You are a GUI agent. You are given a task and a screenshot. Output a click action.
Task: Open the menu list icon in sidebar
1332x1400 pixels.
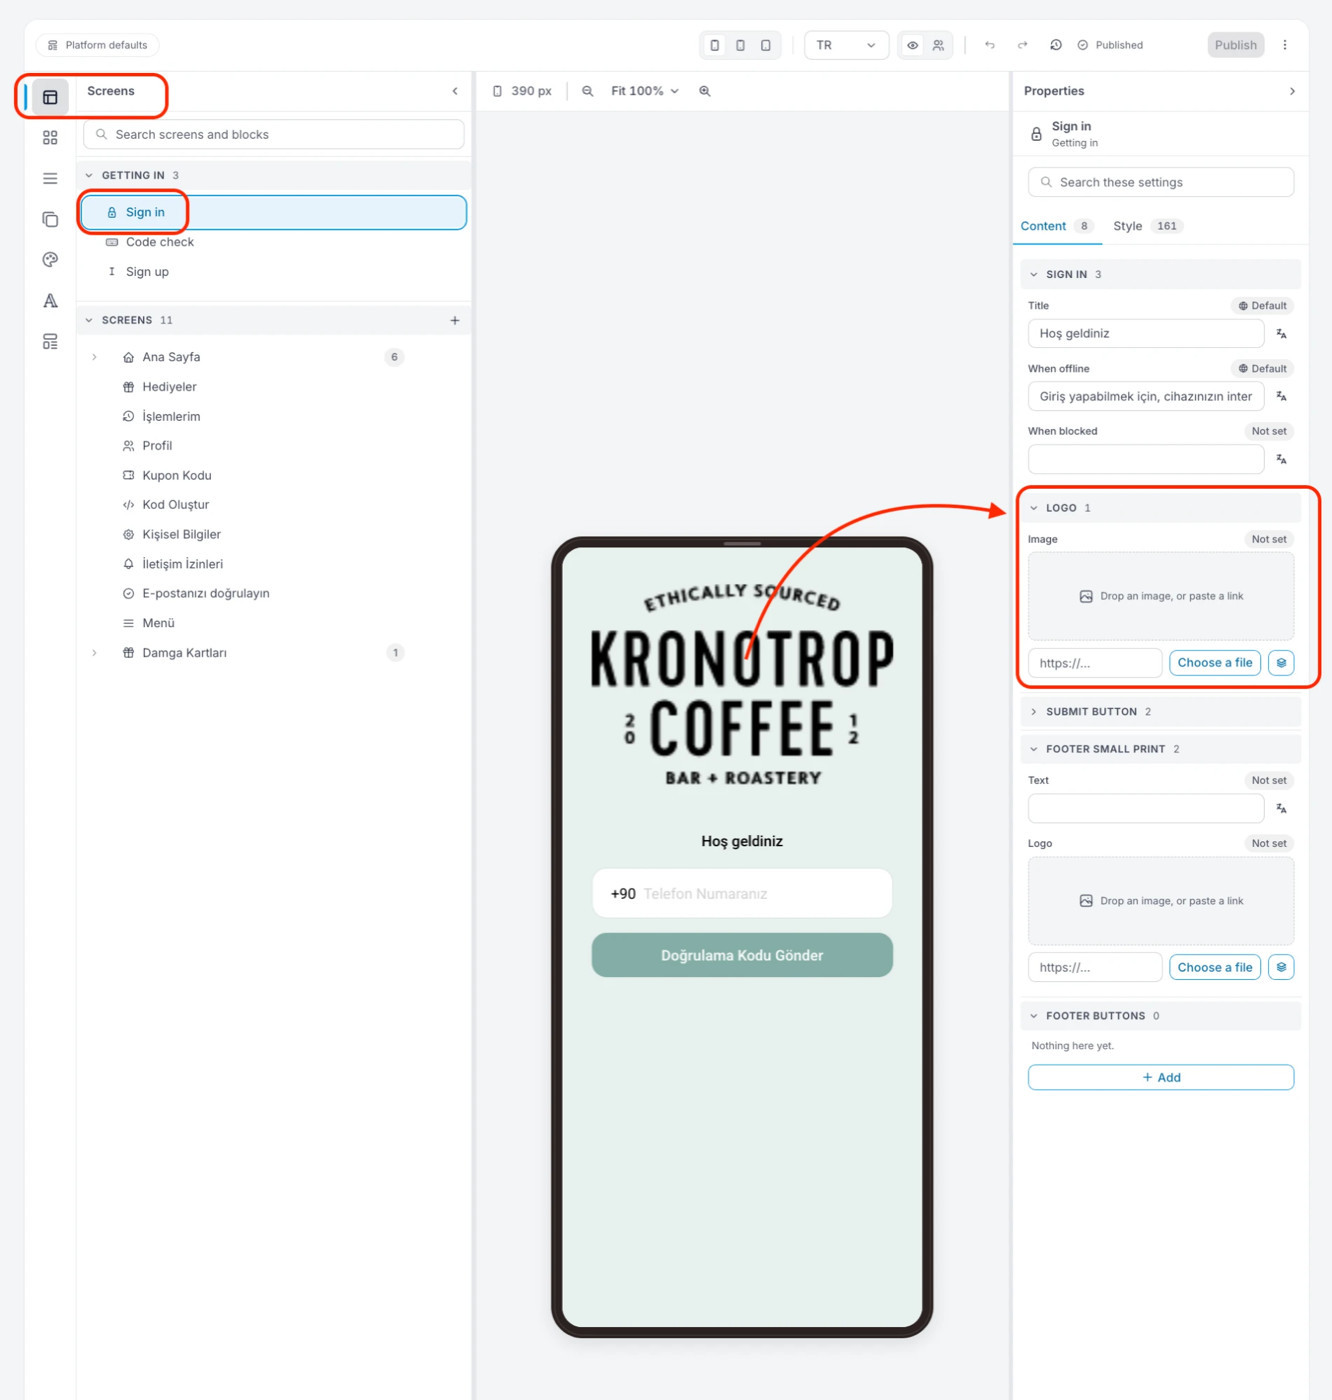(x=50, y=179)
